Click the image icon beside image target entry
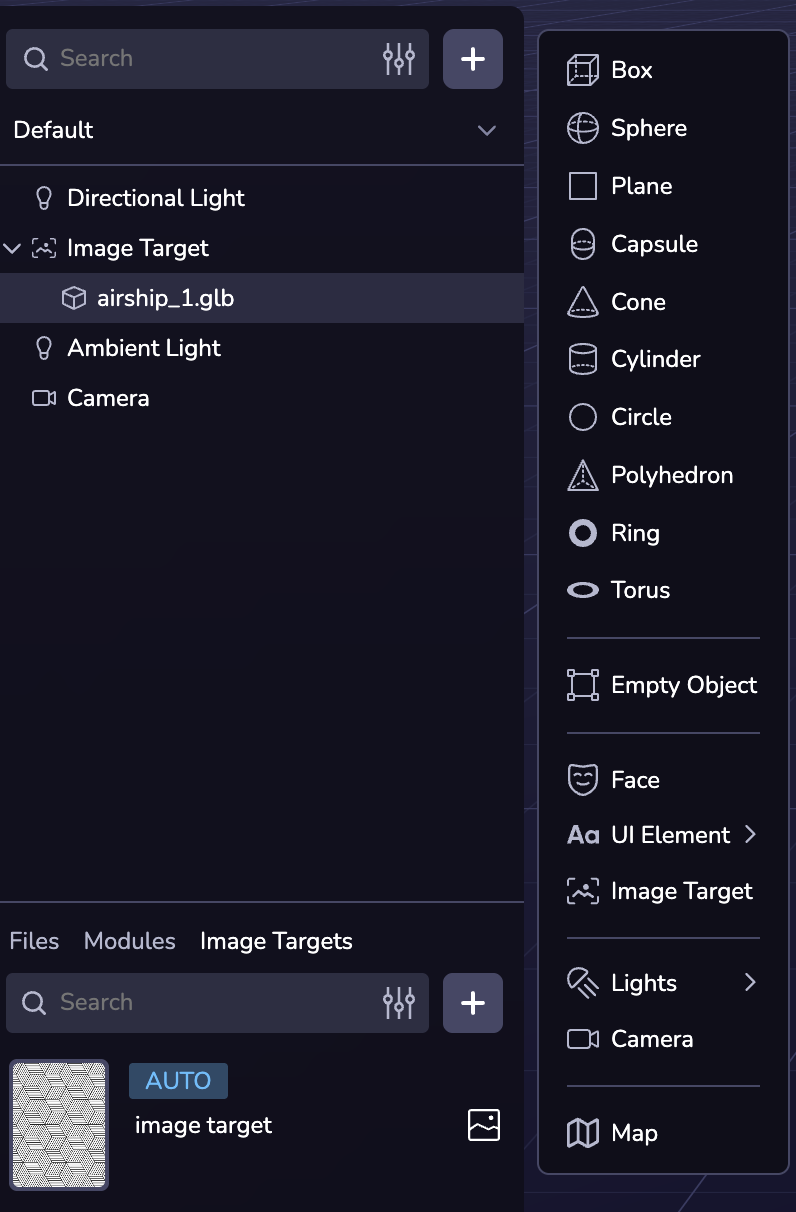 [x=484, y=1125]
